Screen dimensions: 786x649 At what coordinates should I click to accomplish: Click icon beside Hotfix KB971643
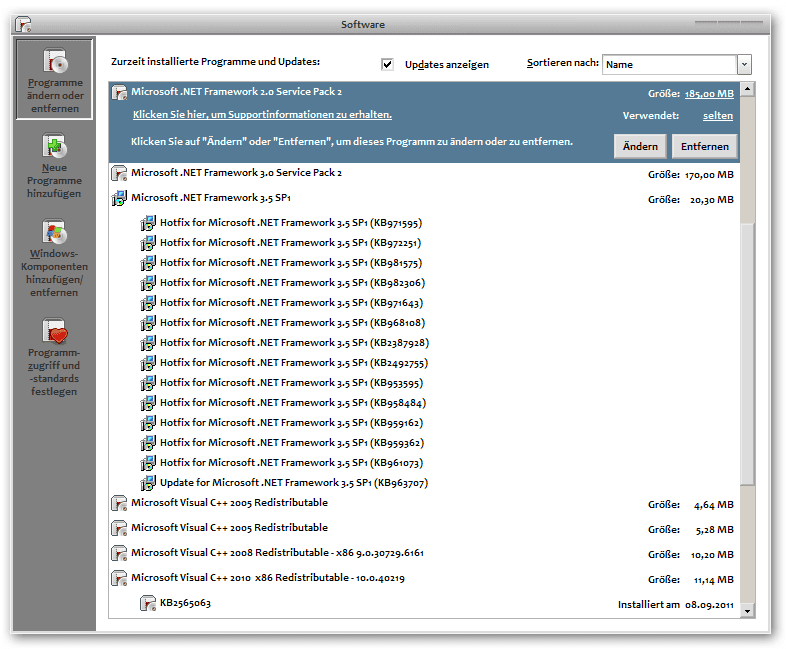pyautogui.click(x=148, y=303)
